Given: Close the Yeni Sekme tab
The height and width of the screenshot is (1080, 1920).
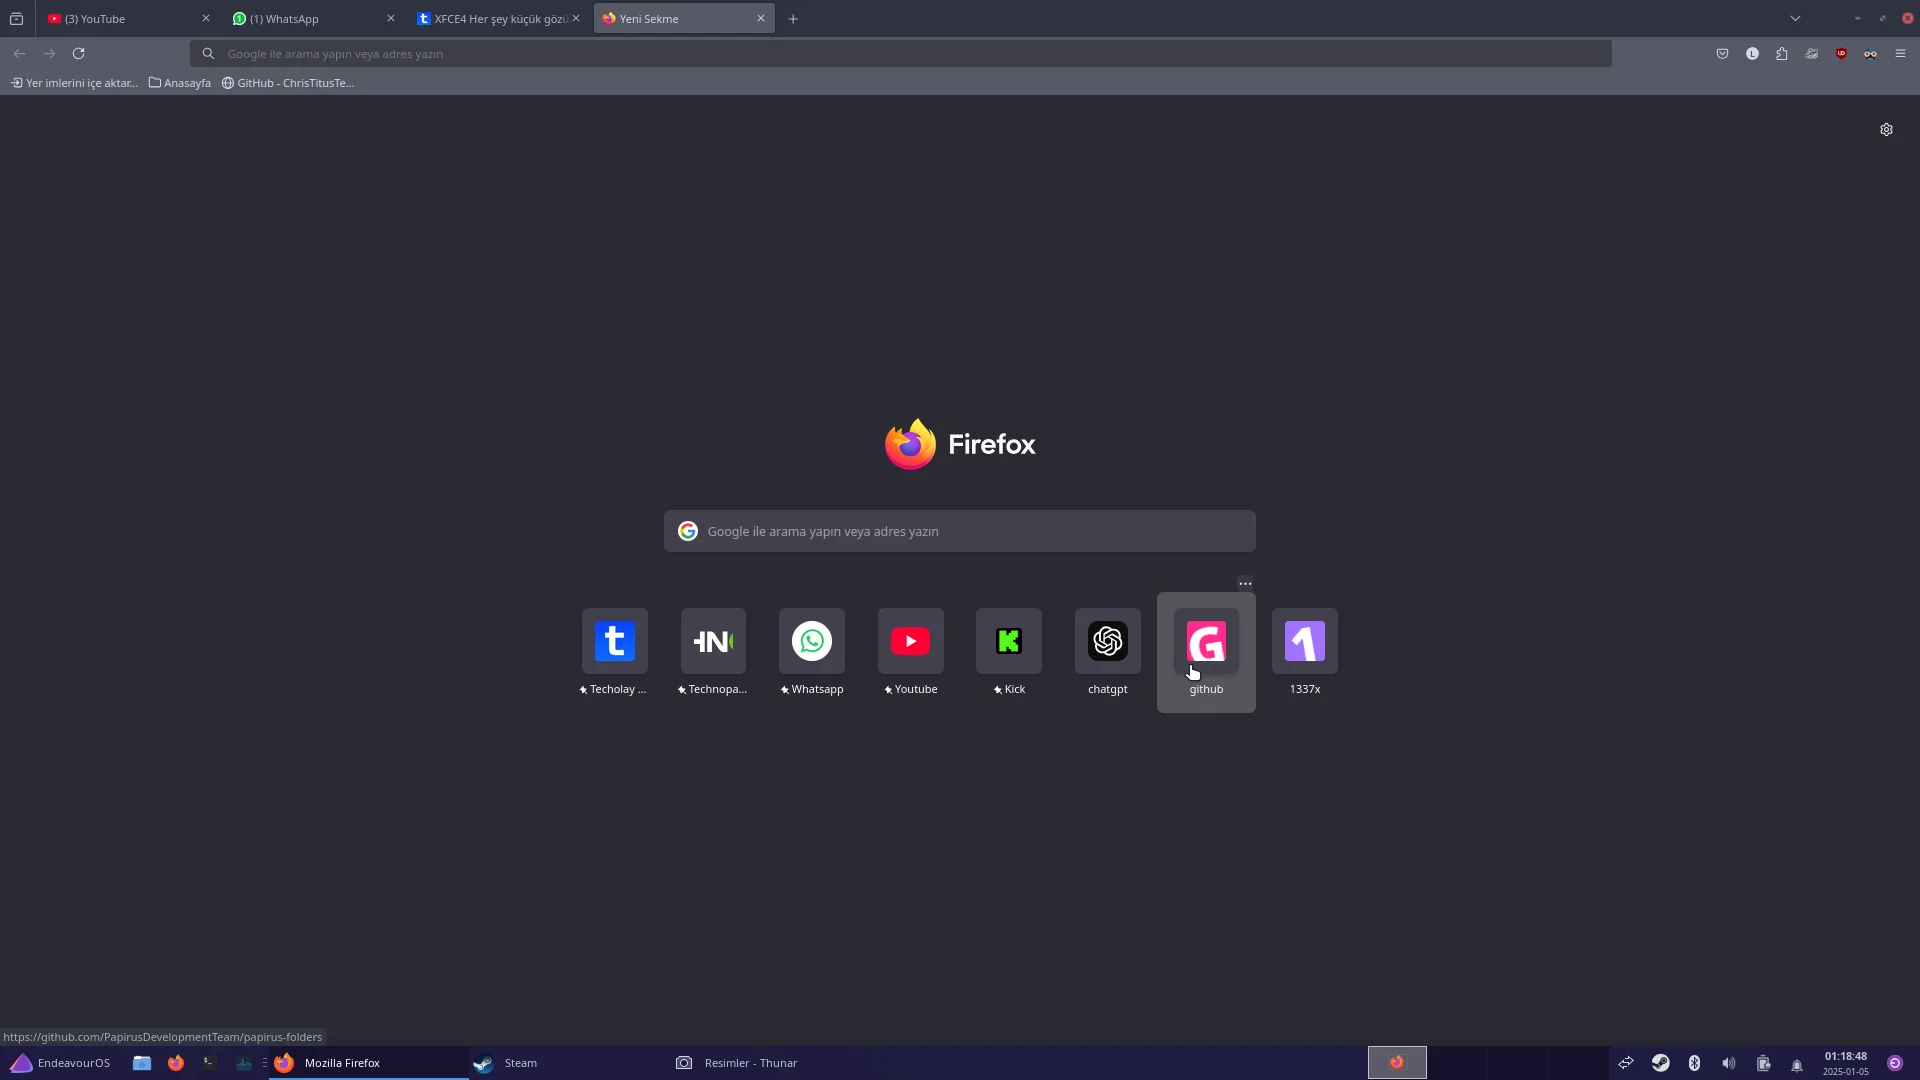Looking at the screenshot, I should point(761,19).
